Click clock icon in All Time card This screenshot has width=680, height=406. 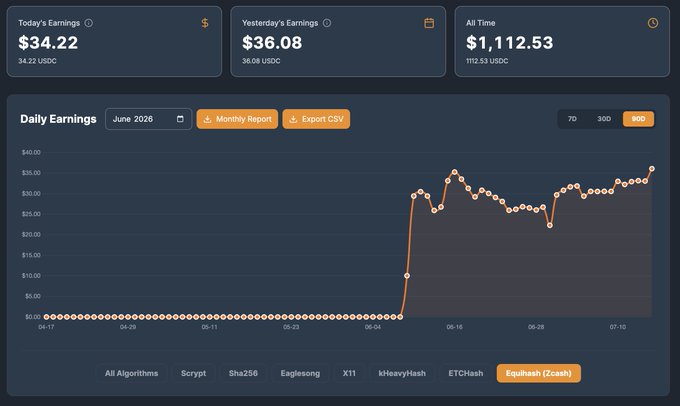(653, 23)
